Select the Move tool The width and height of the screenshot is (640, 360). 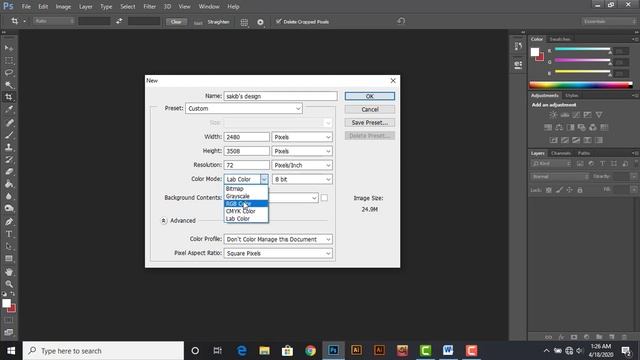9,48
